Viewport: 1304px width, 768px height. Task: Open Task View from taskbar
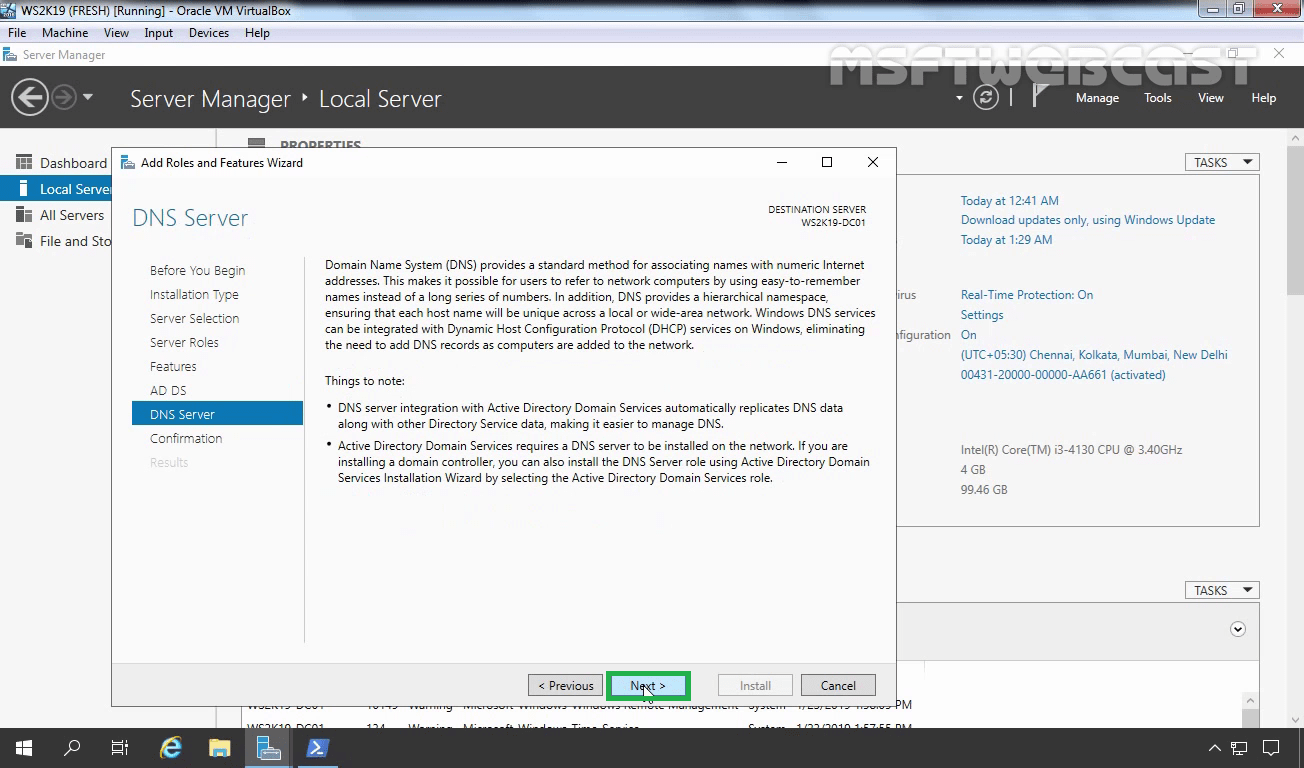pyautogui.click(x=120, y=748)
